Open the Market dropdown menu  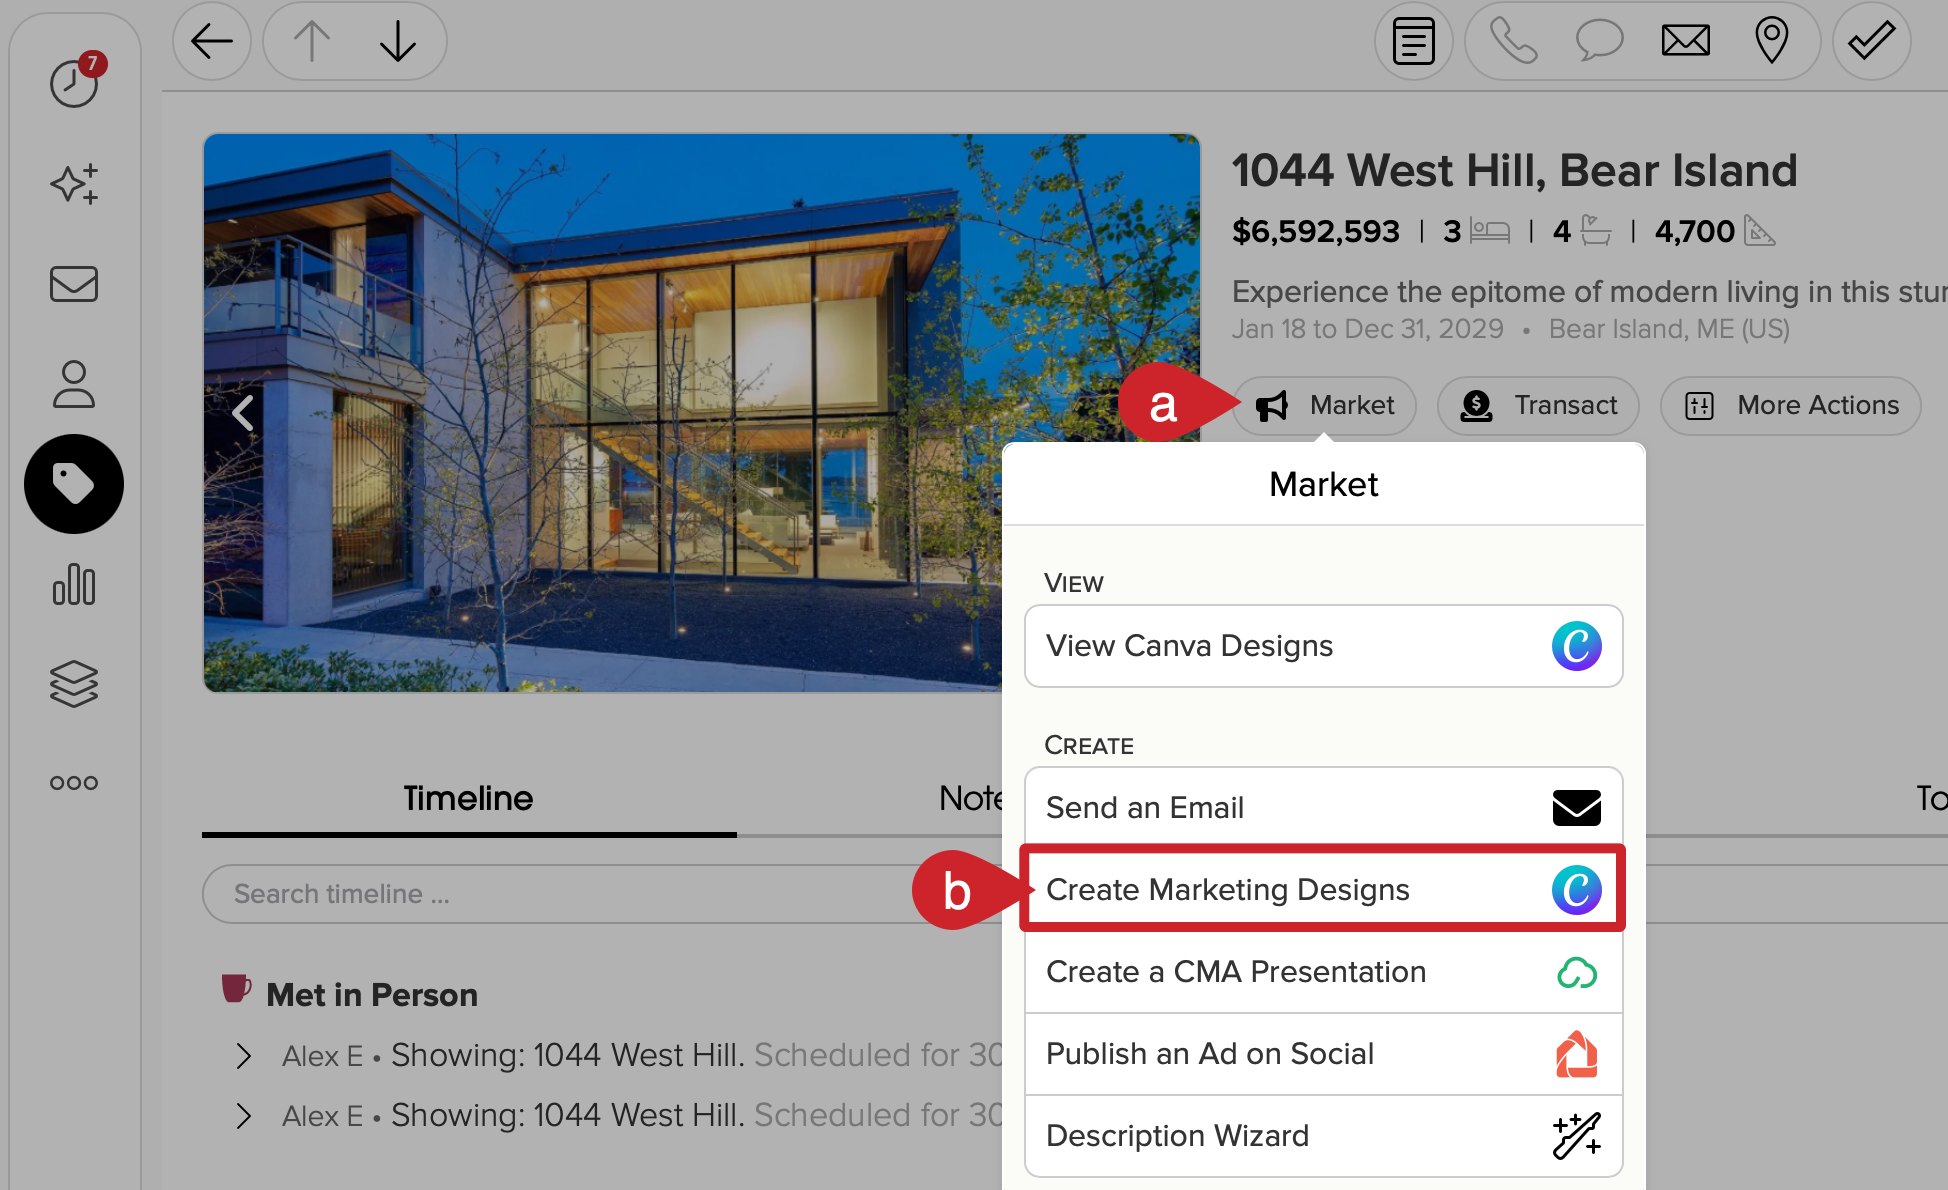pyautogui.click(x=1324, y=406)
